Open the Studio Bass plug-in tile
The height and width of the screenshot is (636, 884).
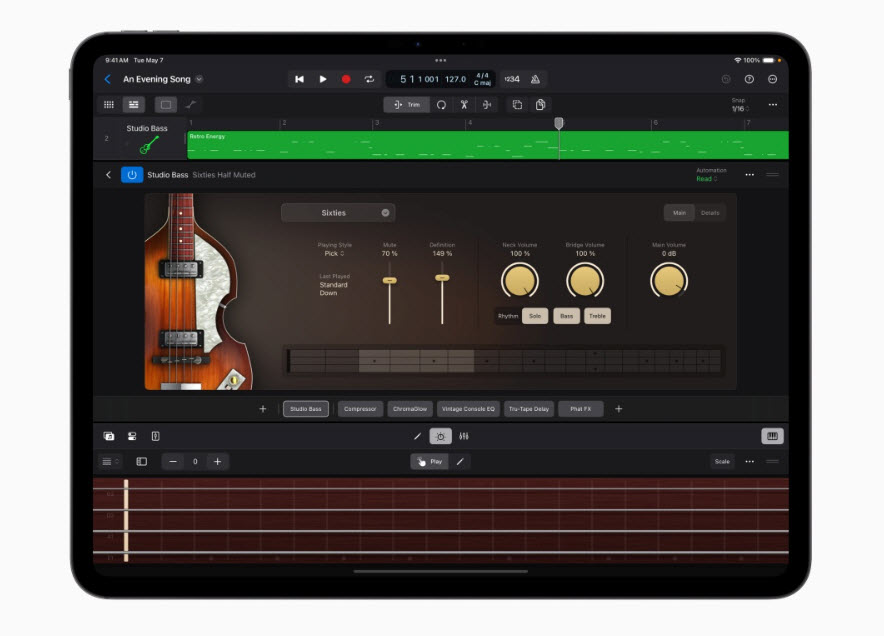point(306,409)
